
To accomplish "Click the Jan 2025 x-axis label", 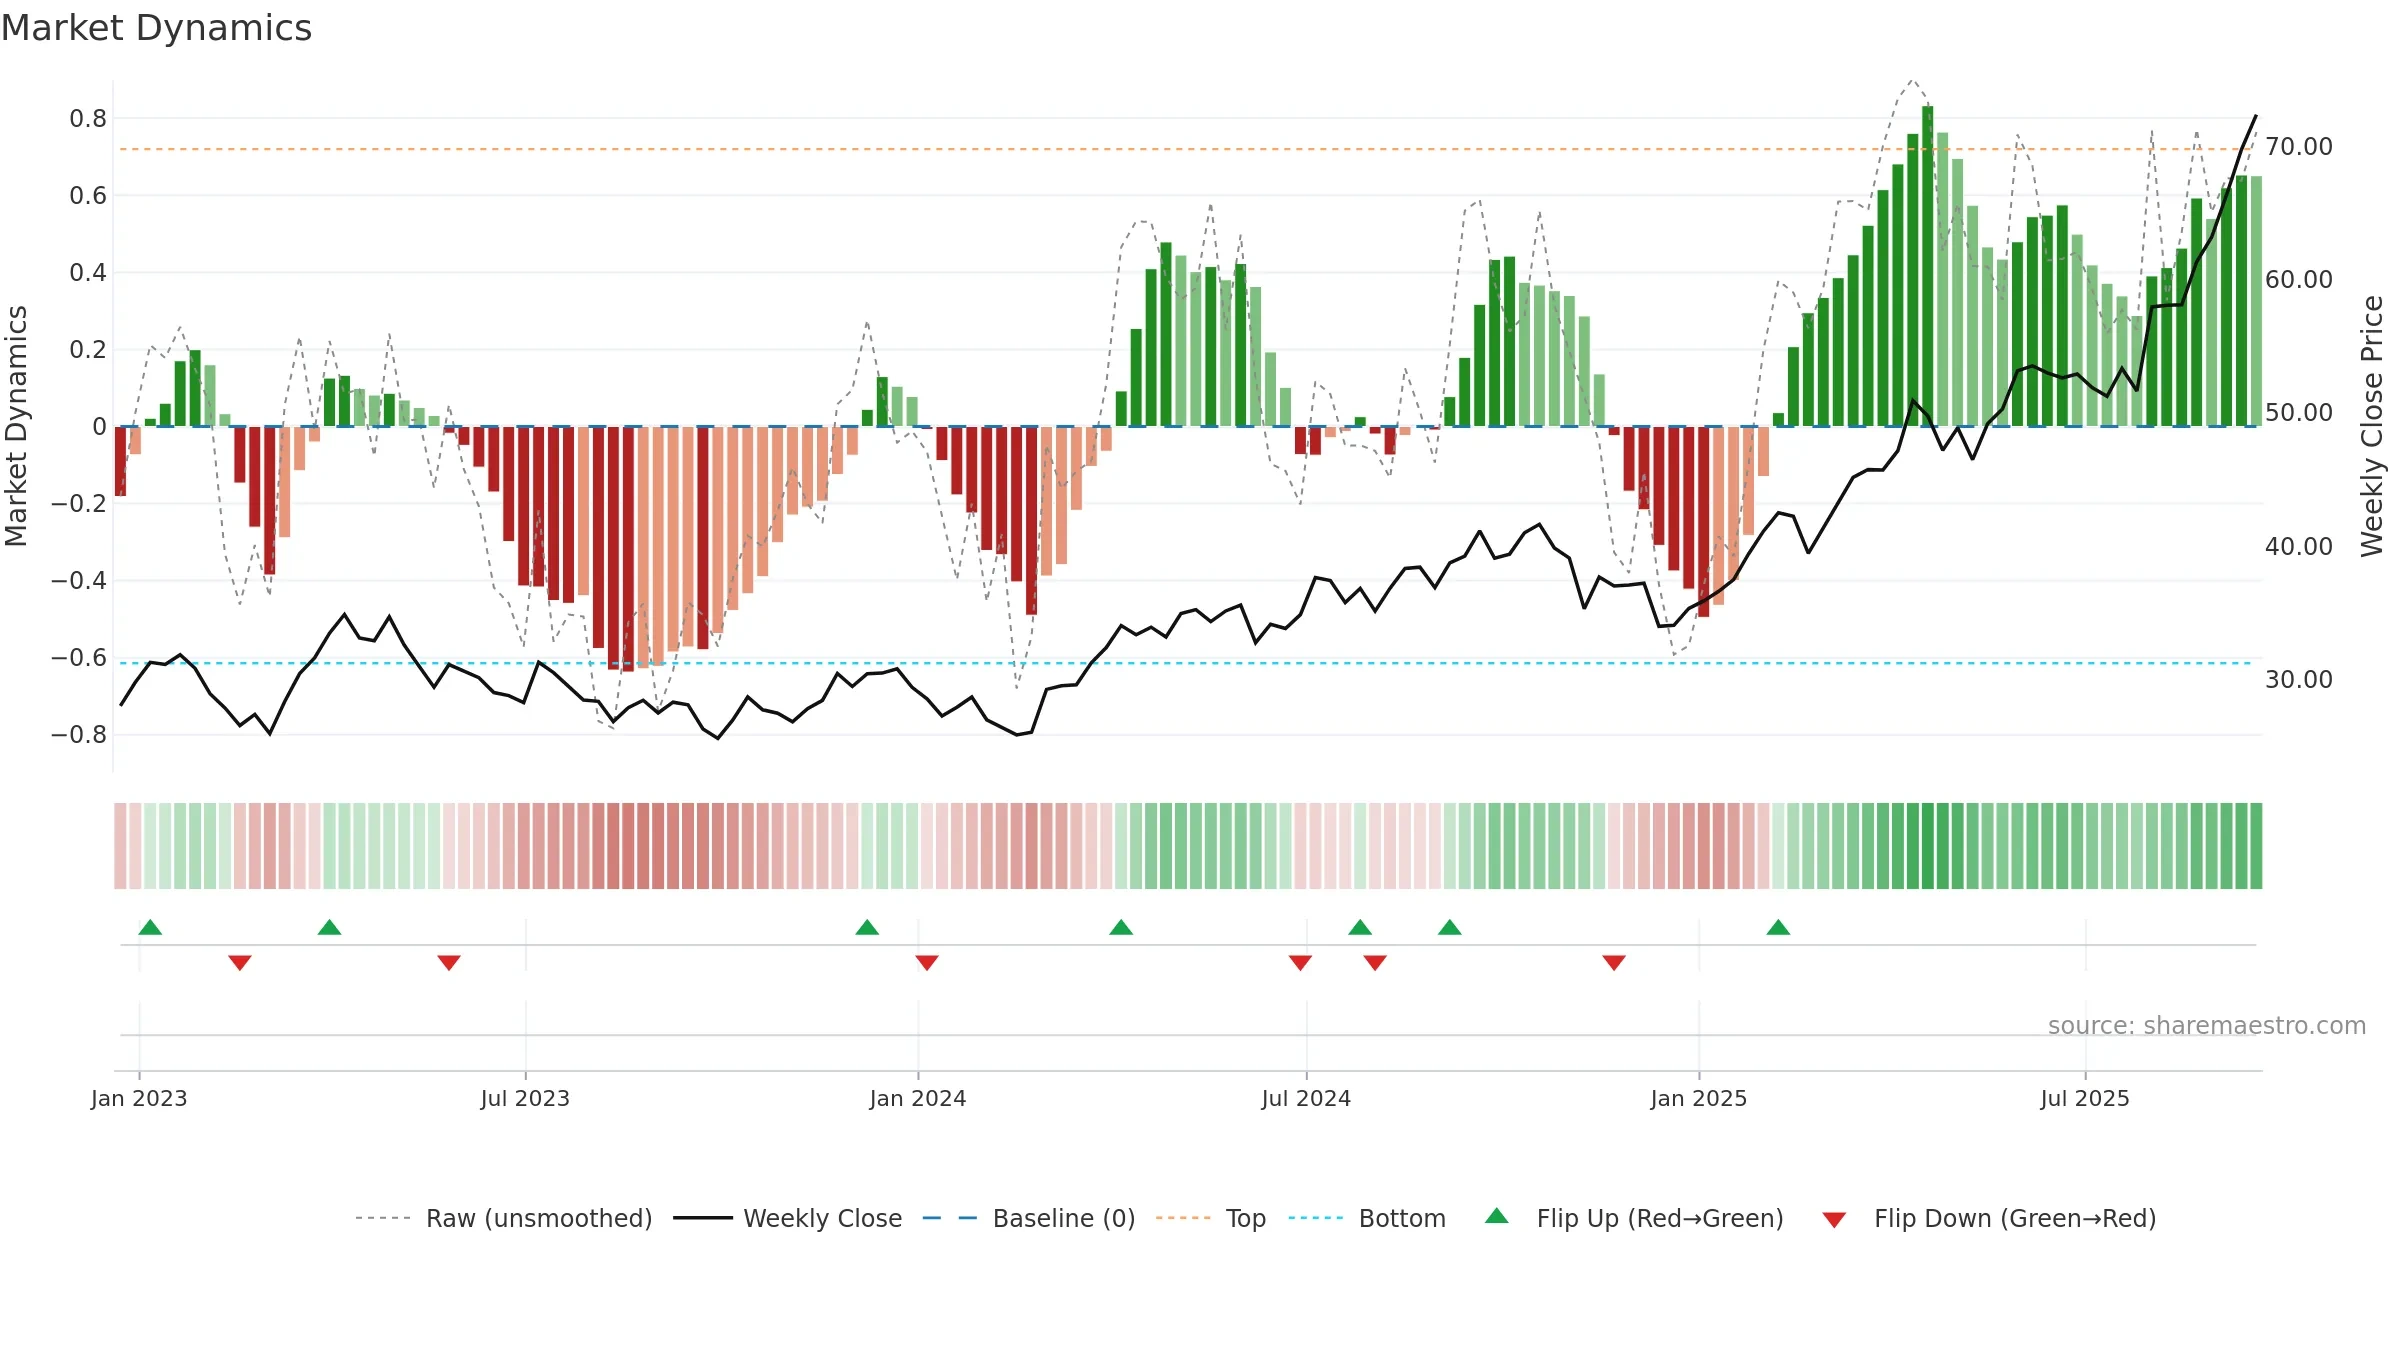I will [x=1699, y=1098].
